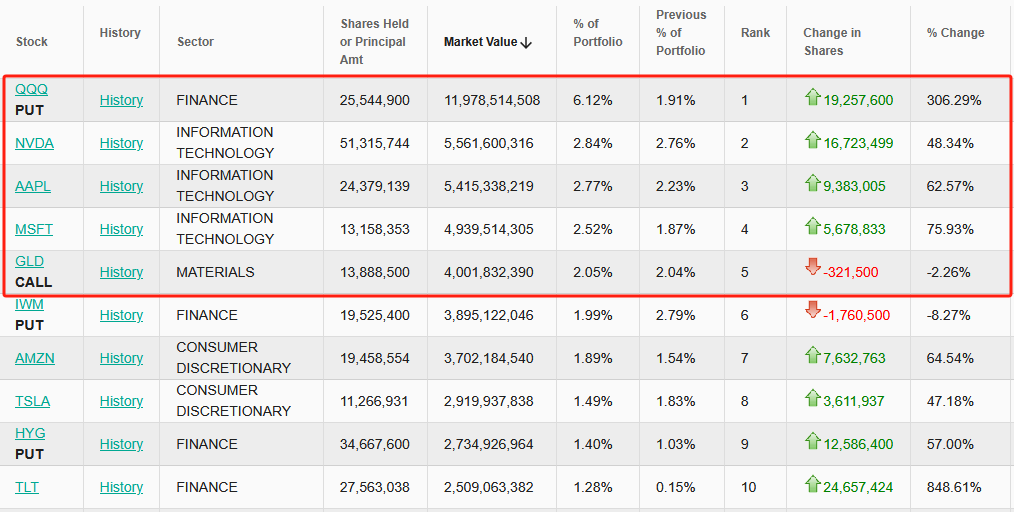Select market value 4,939,514,305
This screenshot has width=1014, height=512.
coord(489,229)
